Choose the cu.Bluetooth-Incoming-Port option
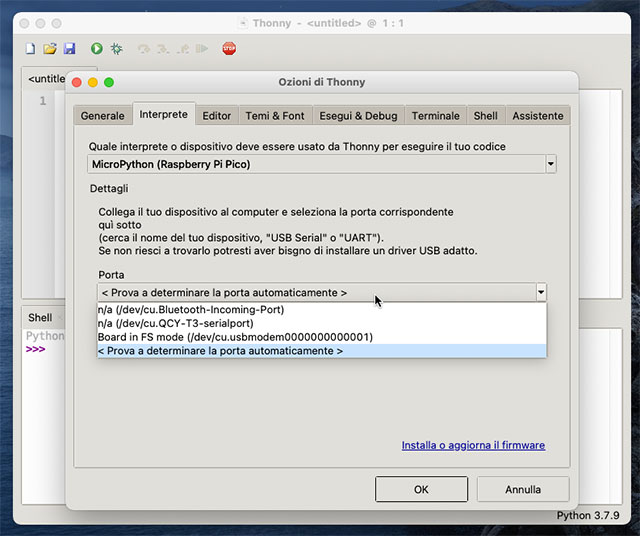The image size is (640, 536). point(191,310)
